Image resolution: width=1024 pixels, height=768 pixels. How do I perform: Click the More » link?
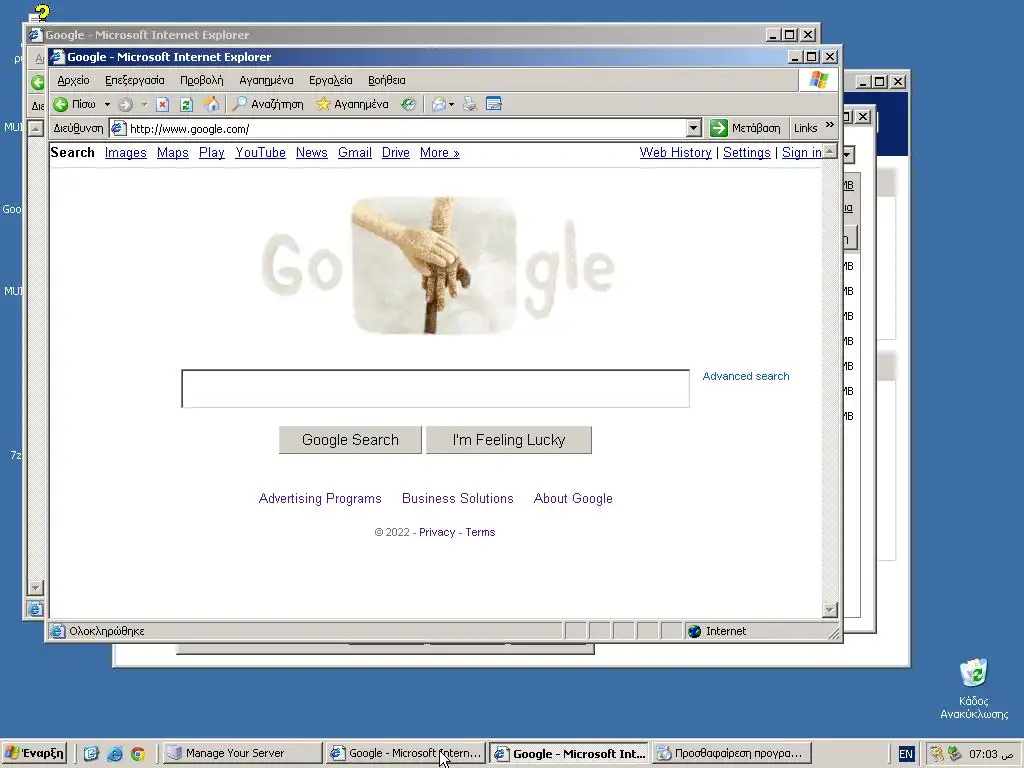(x=440, y=152)
